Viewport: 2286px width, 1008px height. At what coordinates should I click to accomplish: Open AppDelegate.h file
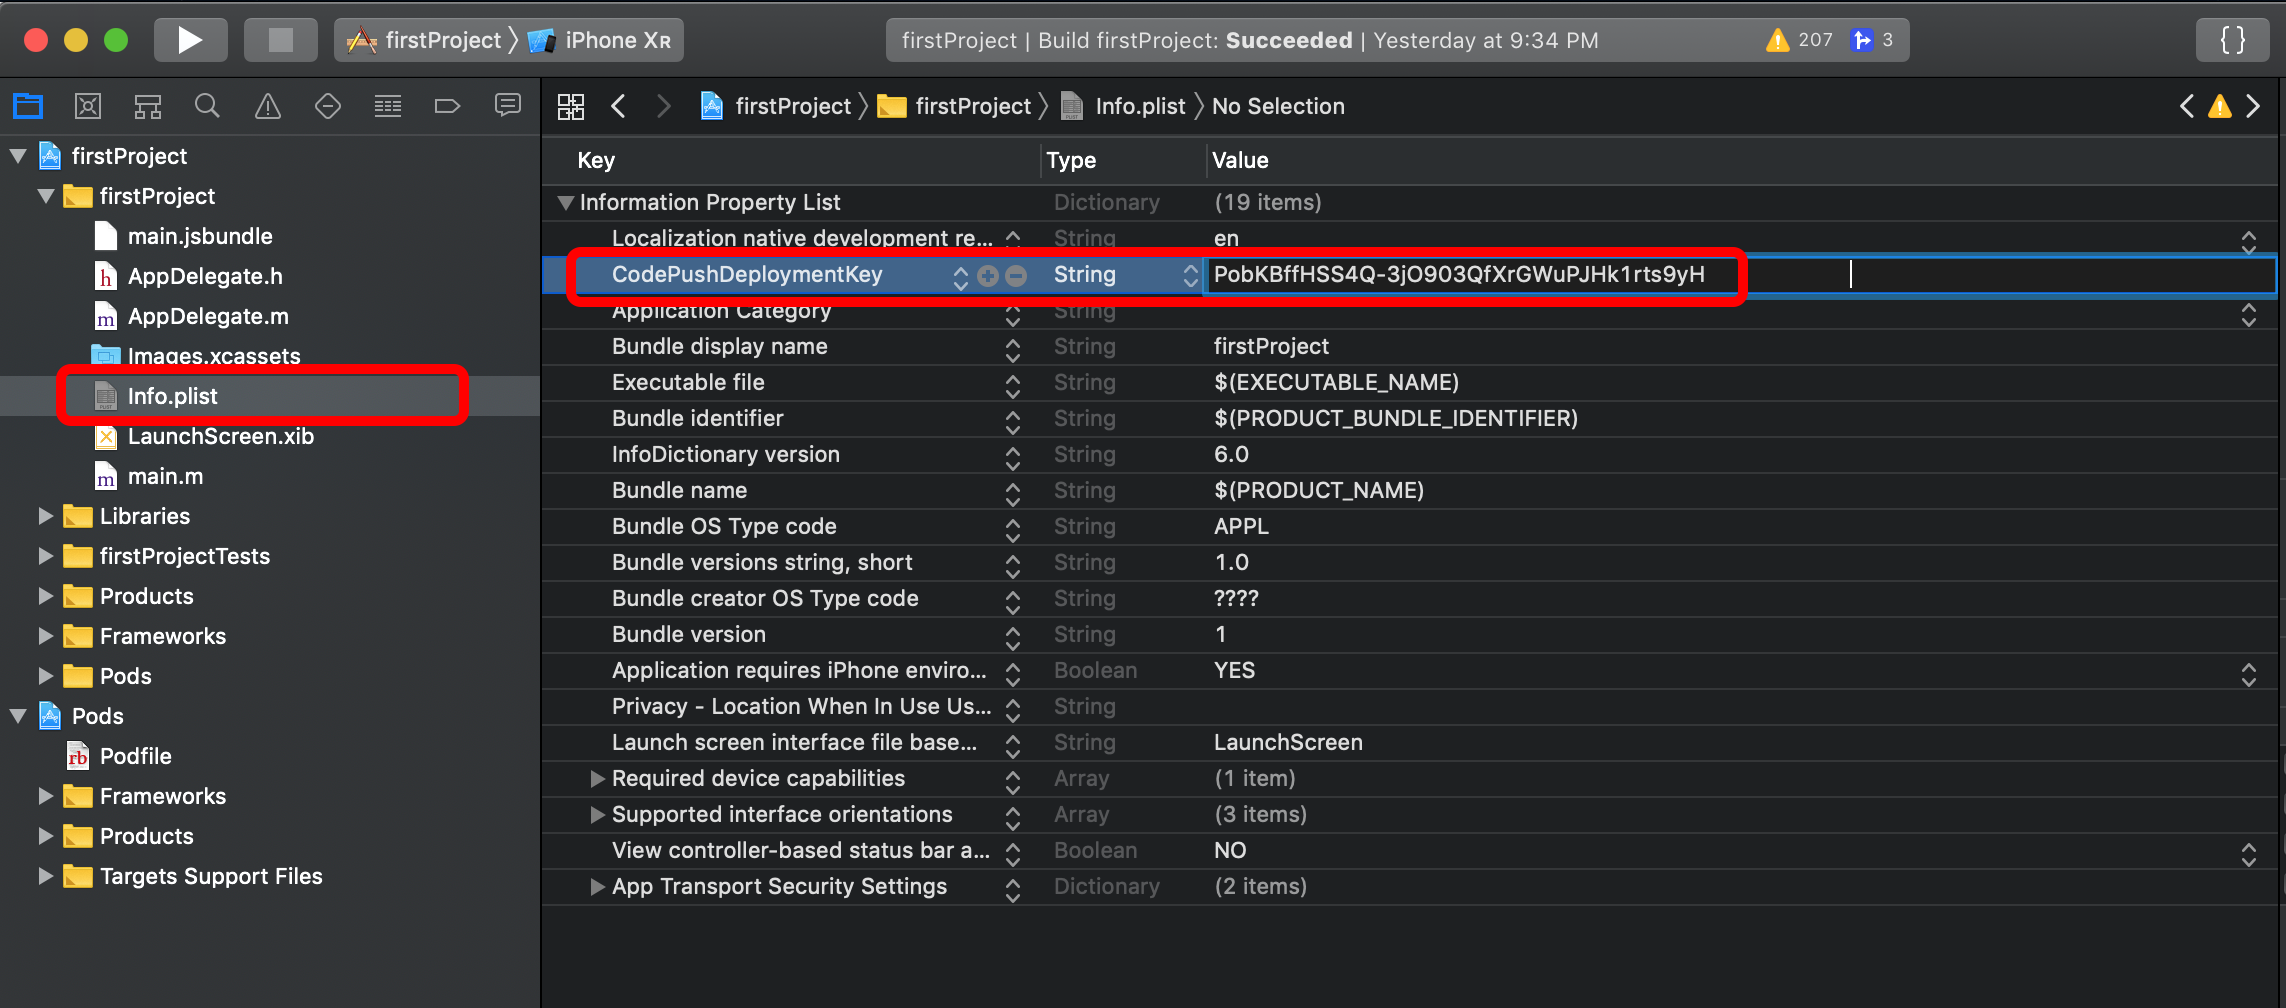point(205,276)
